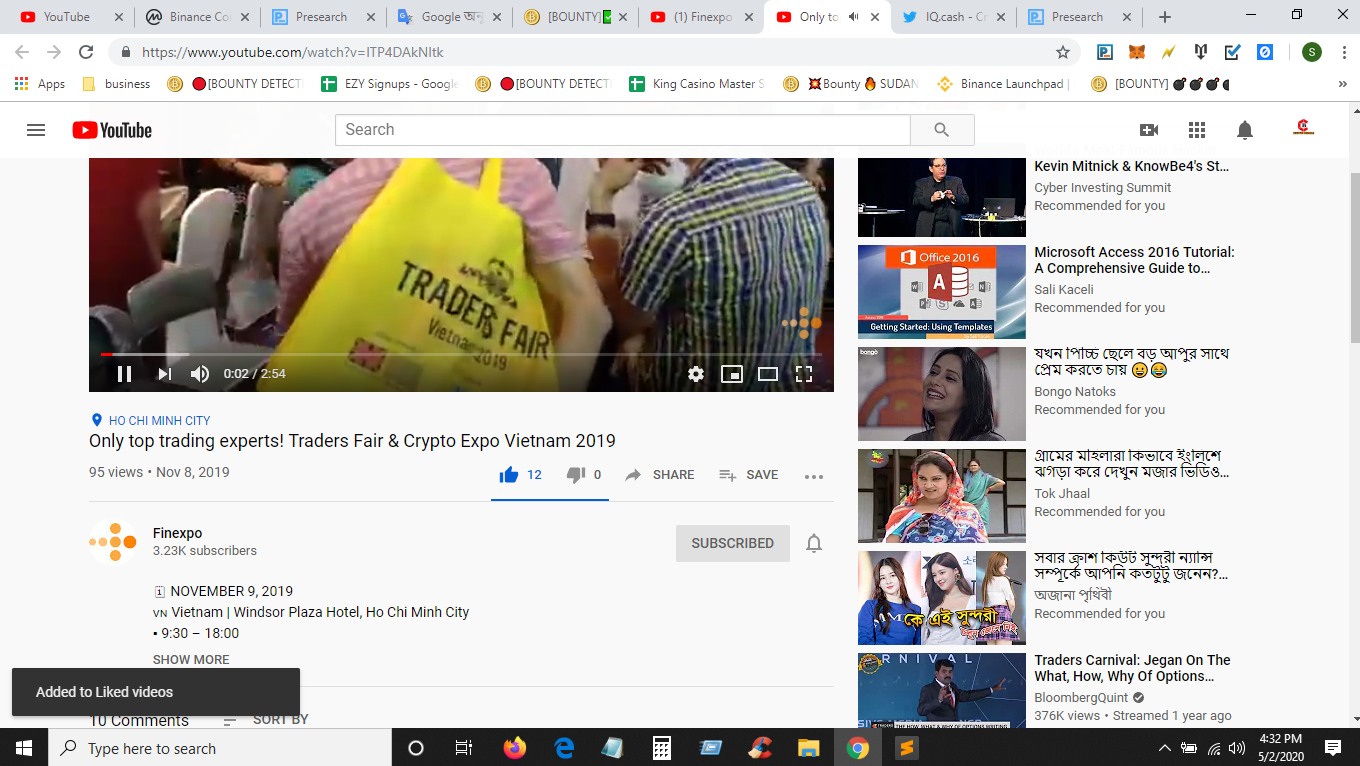
Task: Toggle Finexpo channel notification bell
Action: [x=814, y=543]
